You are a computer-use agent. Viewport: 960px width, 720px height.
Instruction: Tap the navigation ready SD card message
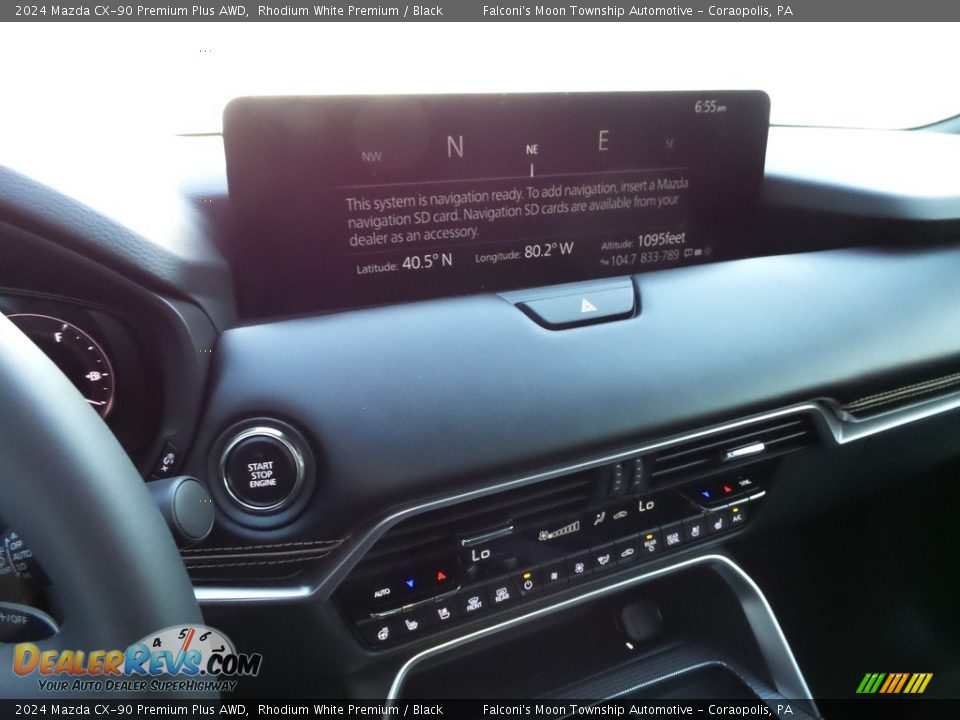[x=517, y=211]
